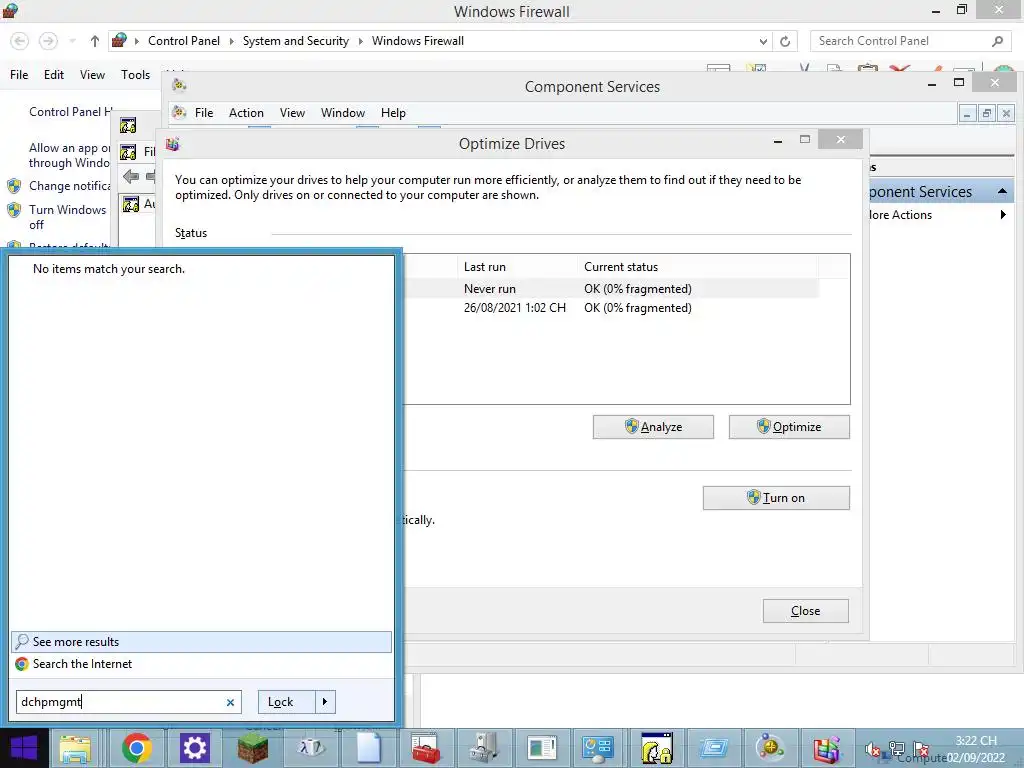Screen dimensions: 1024x768
Task: Click the Optimize Drives title bar icon
Action: [172, 144]
